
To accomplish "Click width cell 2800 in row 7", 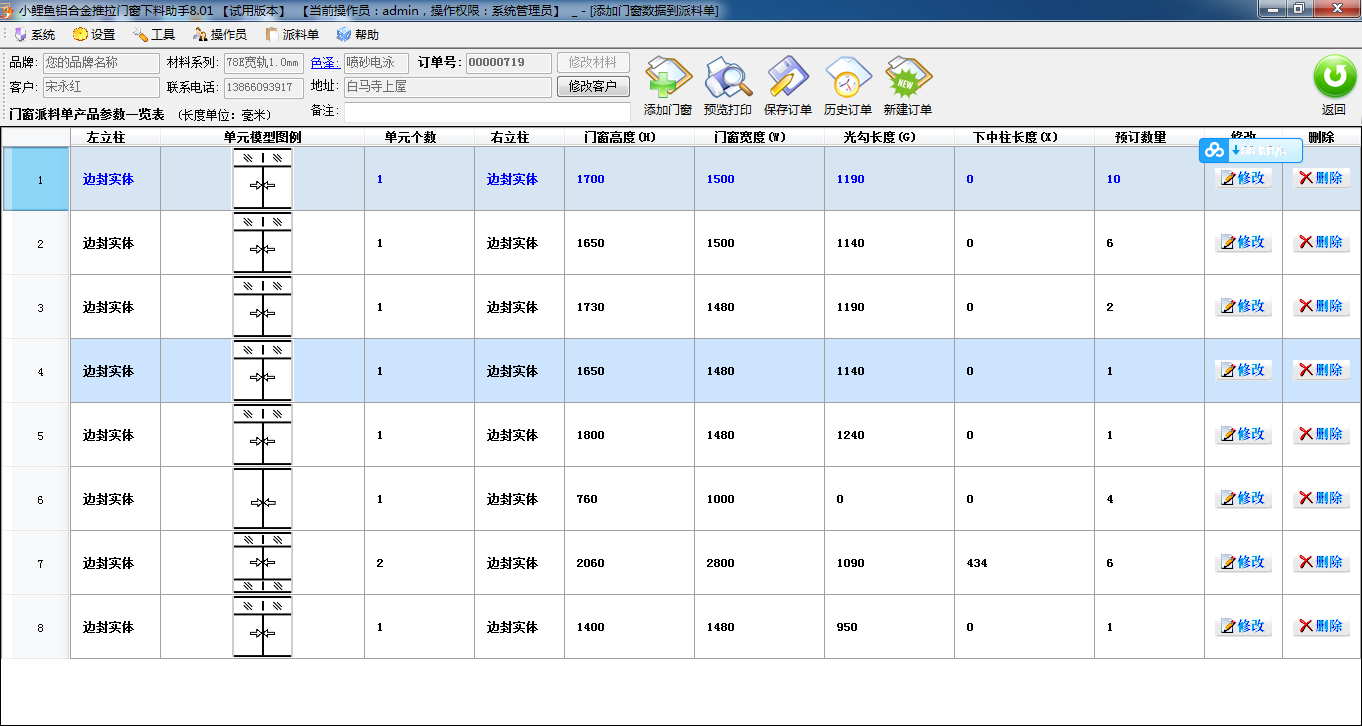I will pos(759,563).
